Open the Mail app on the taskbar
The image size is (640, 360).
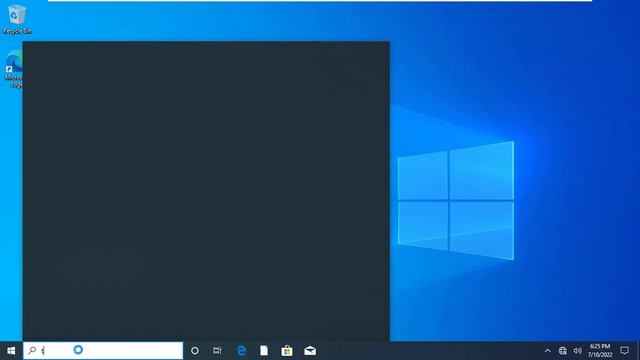310,351
